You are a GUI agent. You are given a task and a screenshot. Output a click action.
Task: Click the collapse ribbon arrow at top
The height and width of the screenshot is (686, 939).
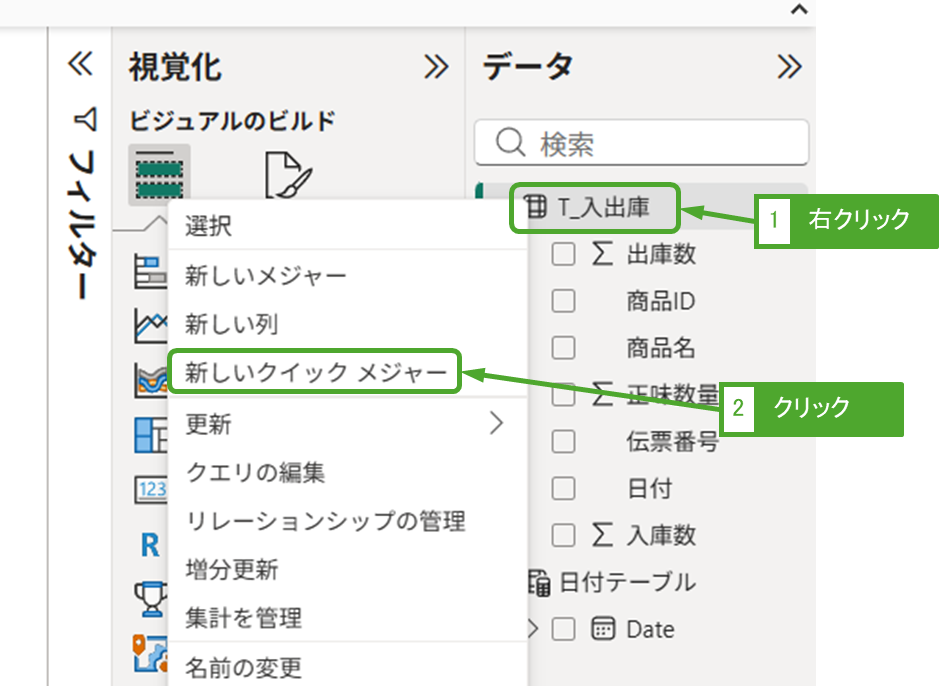[798, 9]
